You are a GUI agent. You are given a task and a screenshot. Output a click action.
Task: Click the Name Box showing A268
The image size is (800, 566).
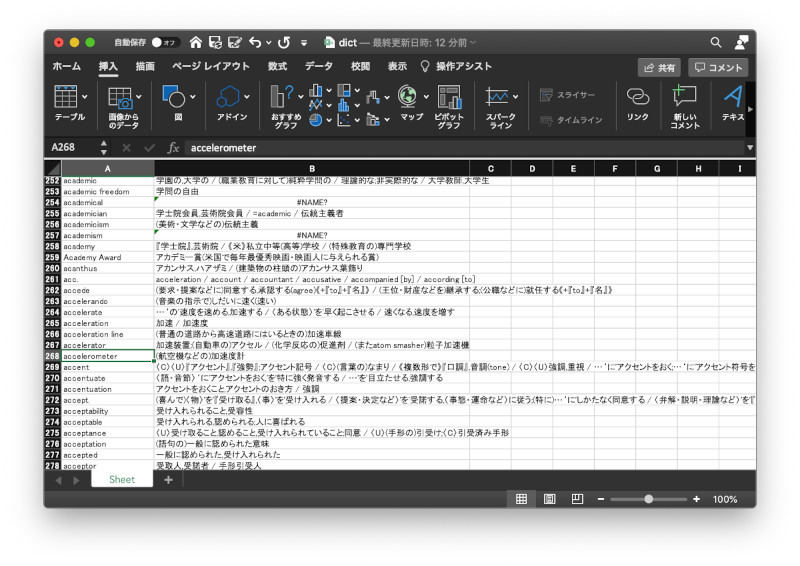click(x=72, y=147)
